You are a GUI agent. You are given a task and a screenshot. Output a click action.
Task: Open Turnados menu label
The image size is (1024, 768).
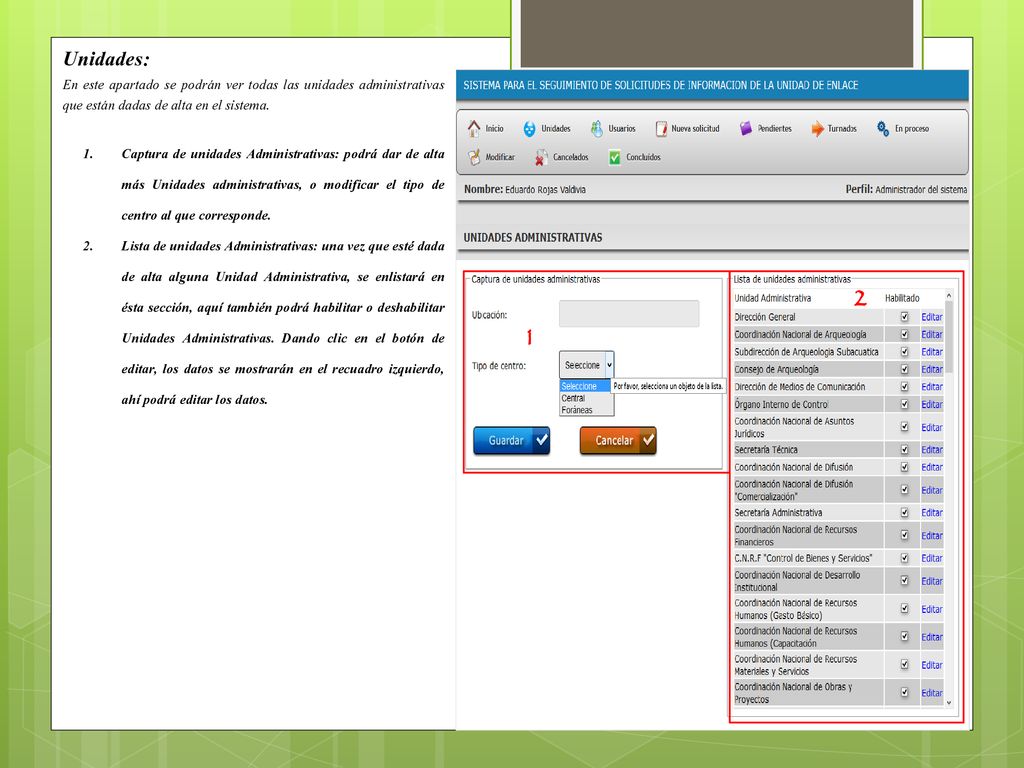click(842, 129)
